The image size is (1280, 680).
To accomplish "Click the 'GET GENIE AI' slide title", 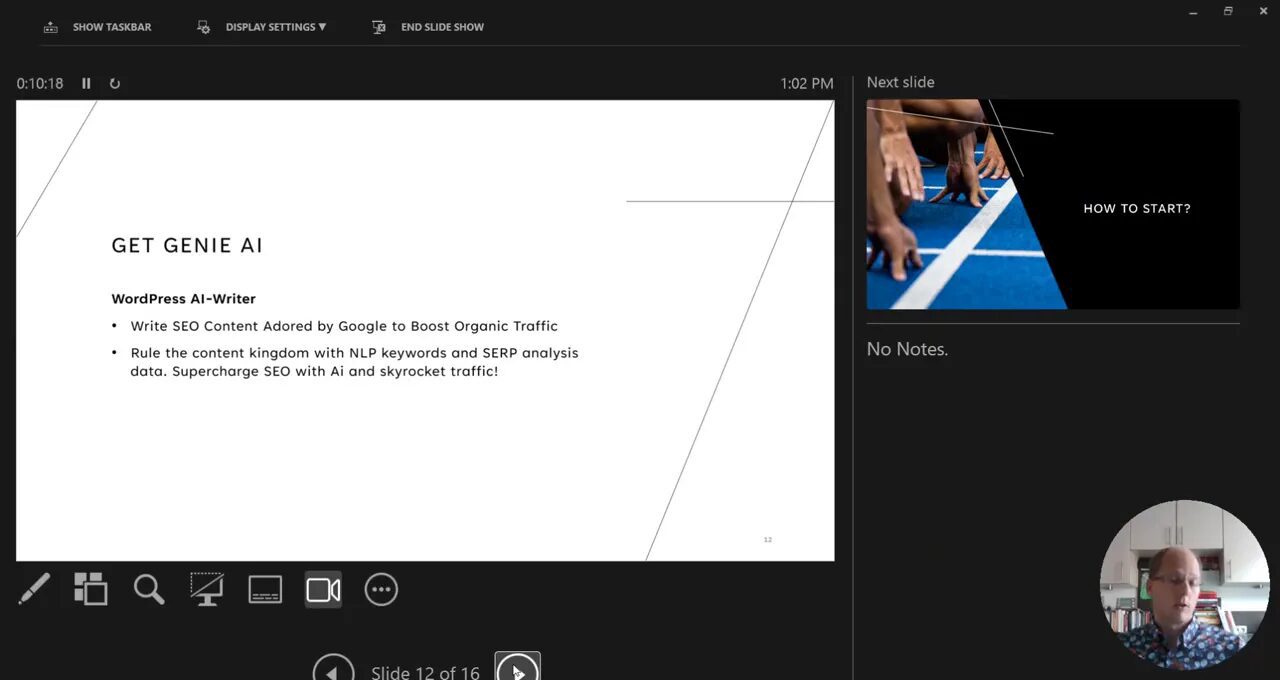I will (x=187, y=246).
